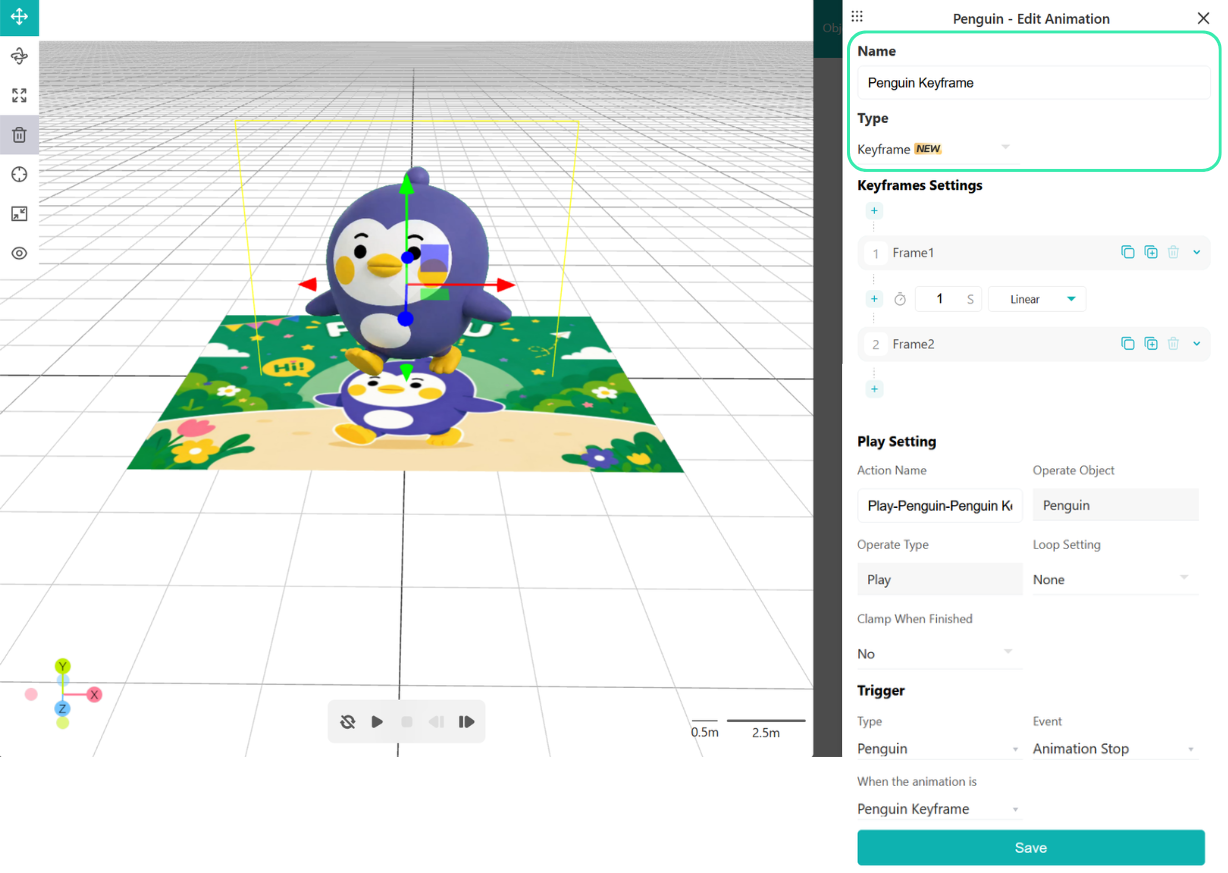Click the crosshair focus target icon

(19, 175)
